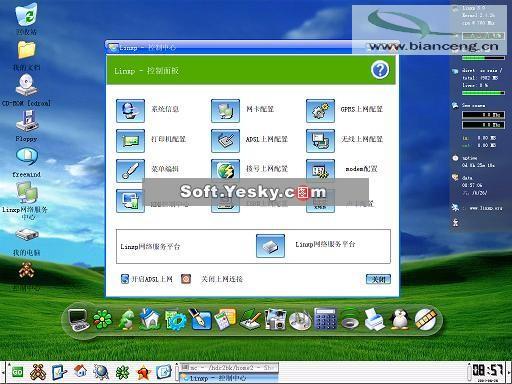The image size is (512, 384).
Task: Click the red star icon in the taskbar
Action: coord(143,372)
